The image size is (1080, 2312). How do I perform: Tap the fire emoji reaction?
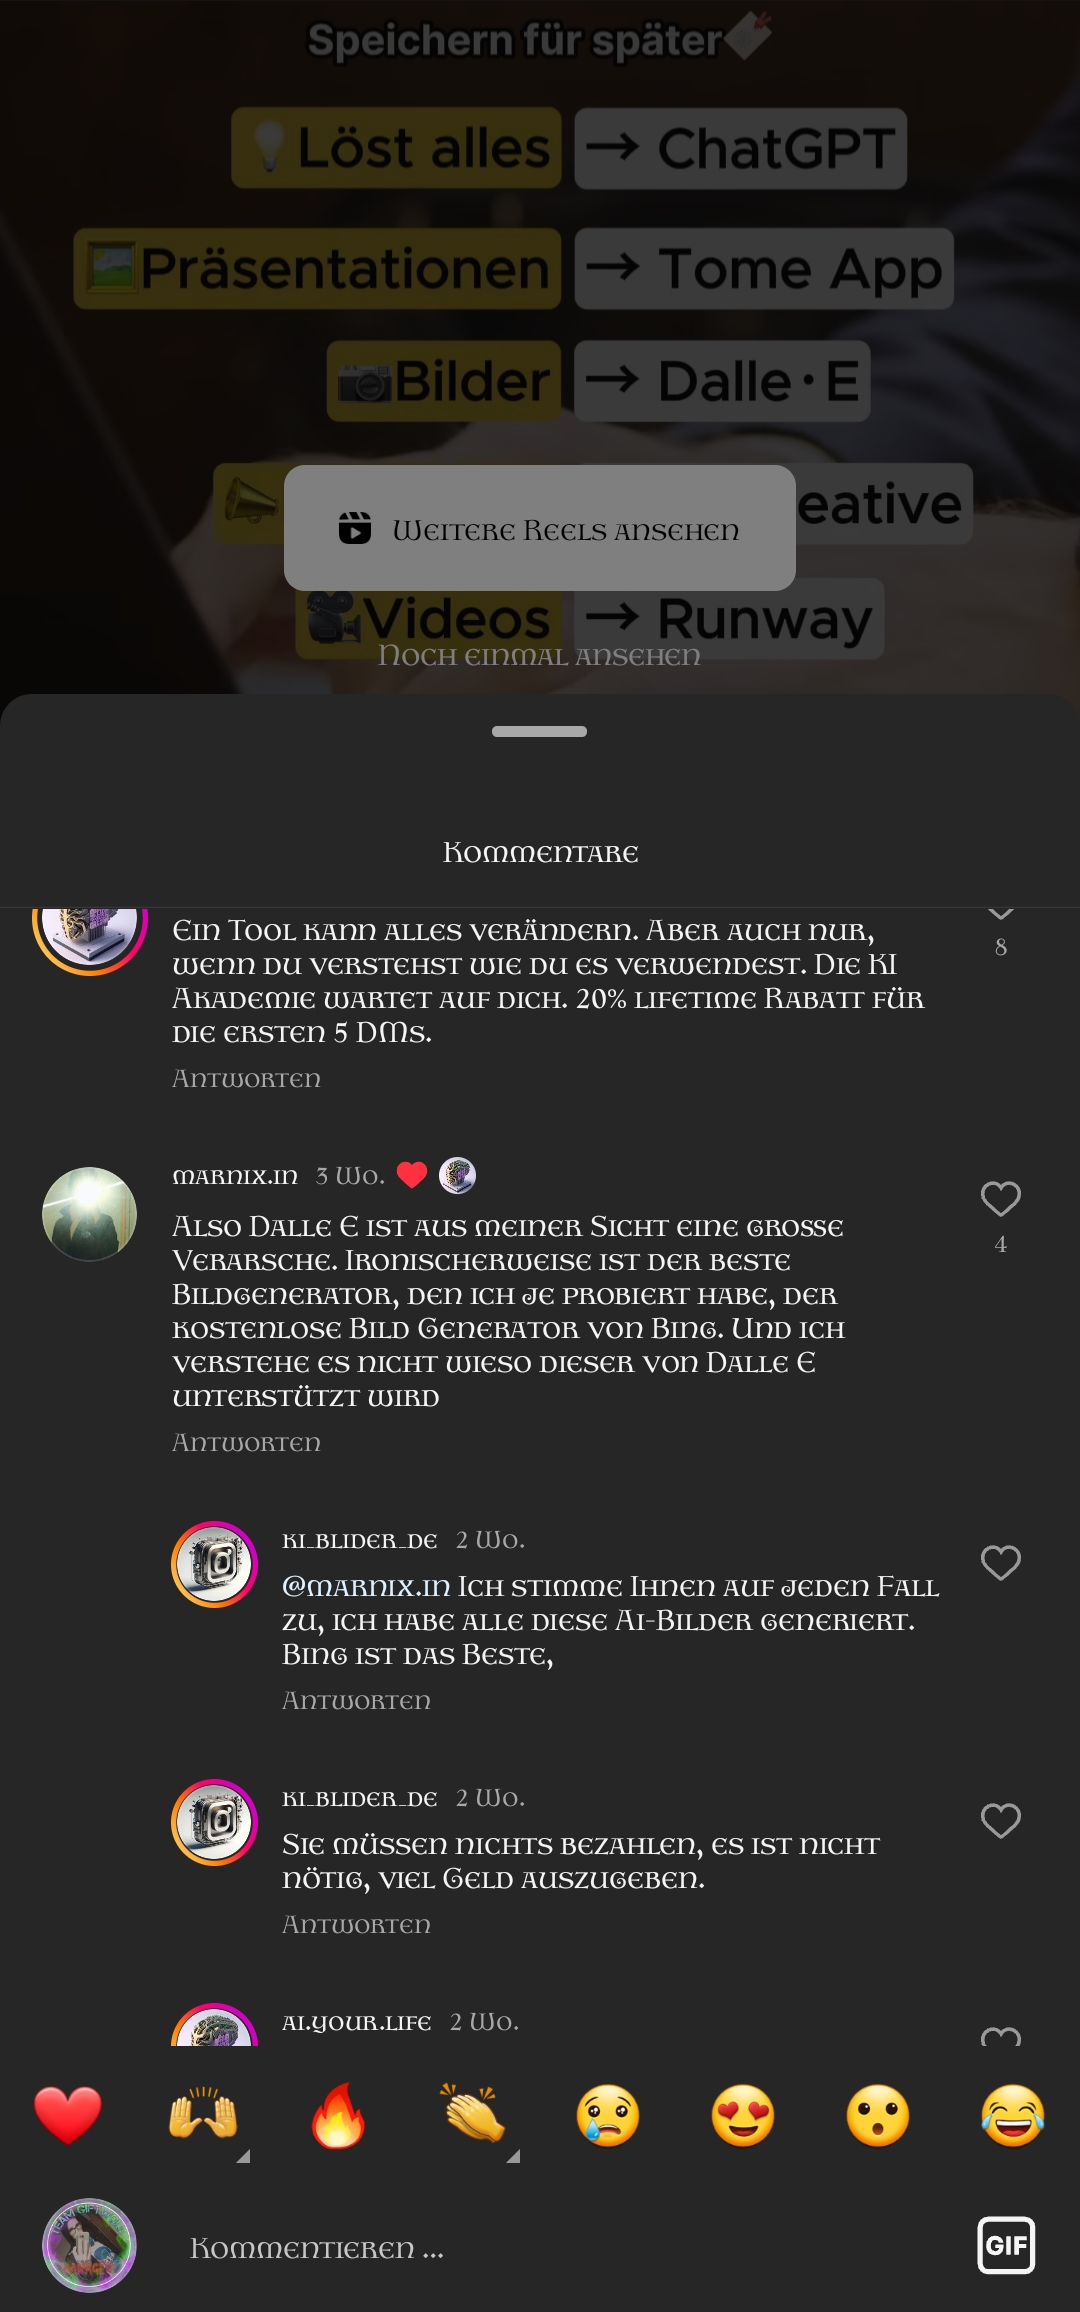(x=338, y=2116)
